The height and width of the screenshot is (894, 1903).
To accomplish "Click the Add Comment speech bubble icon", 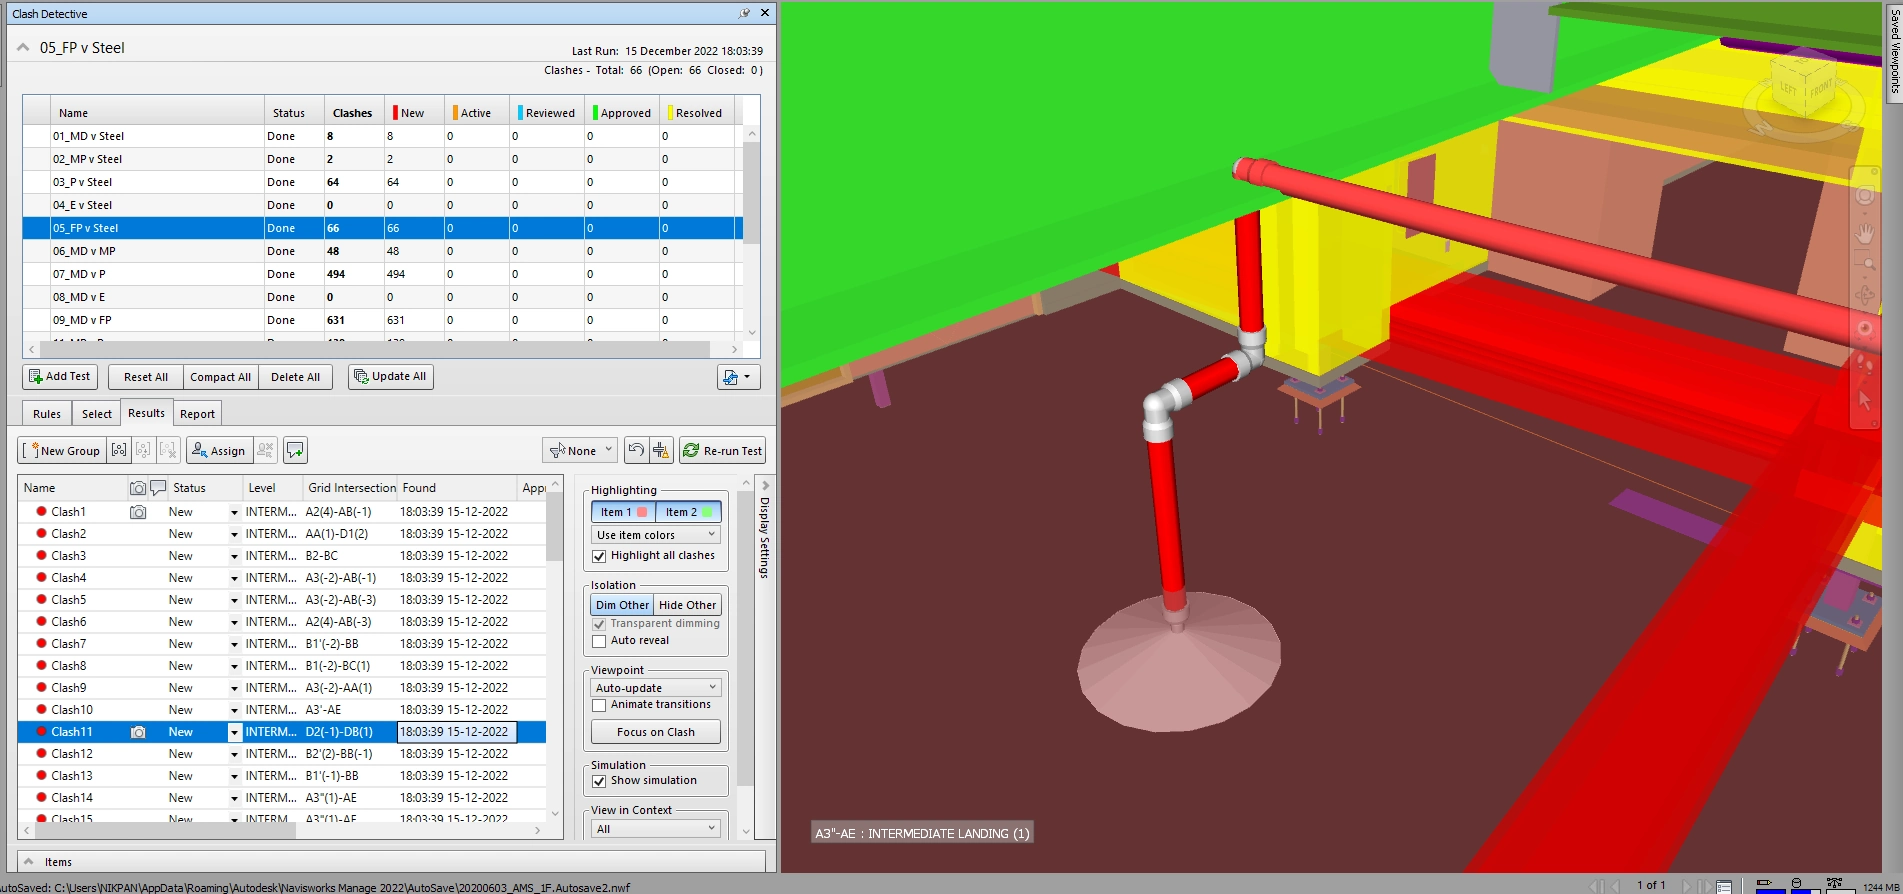I will coord(295,451).
